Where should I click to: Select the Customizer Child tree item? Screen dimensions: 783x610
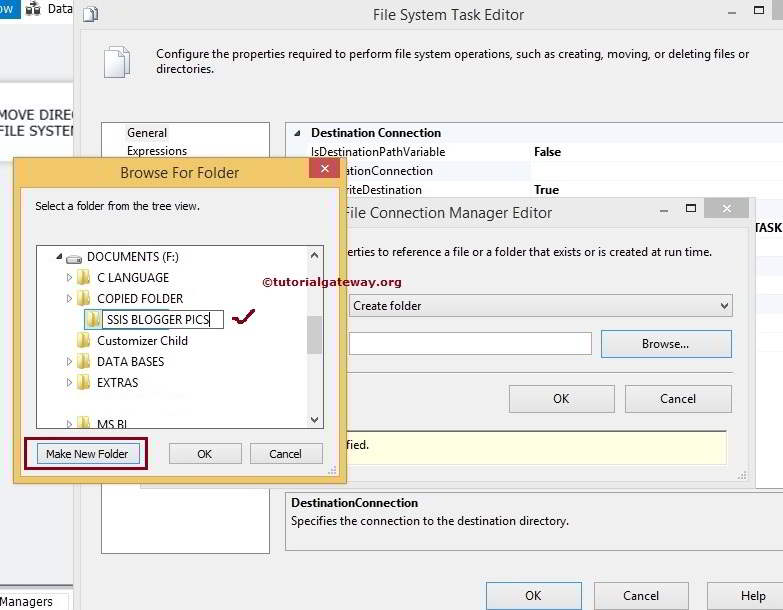click(x=142, y=340)
